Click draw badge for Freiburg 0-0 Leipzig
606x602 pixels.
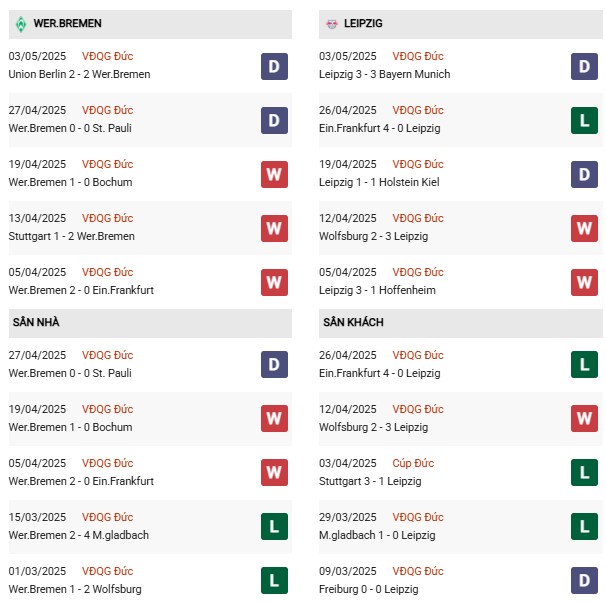(x=584, y=580)
